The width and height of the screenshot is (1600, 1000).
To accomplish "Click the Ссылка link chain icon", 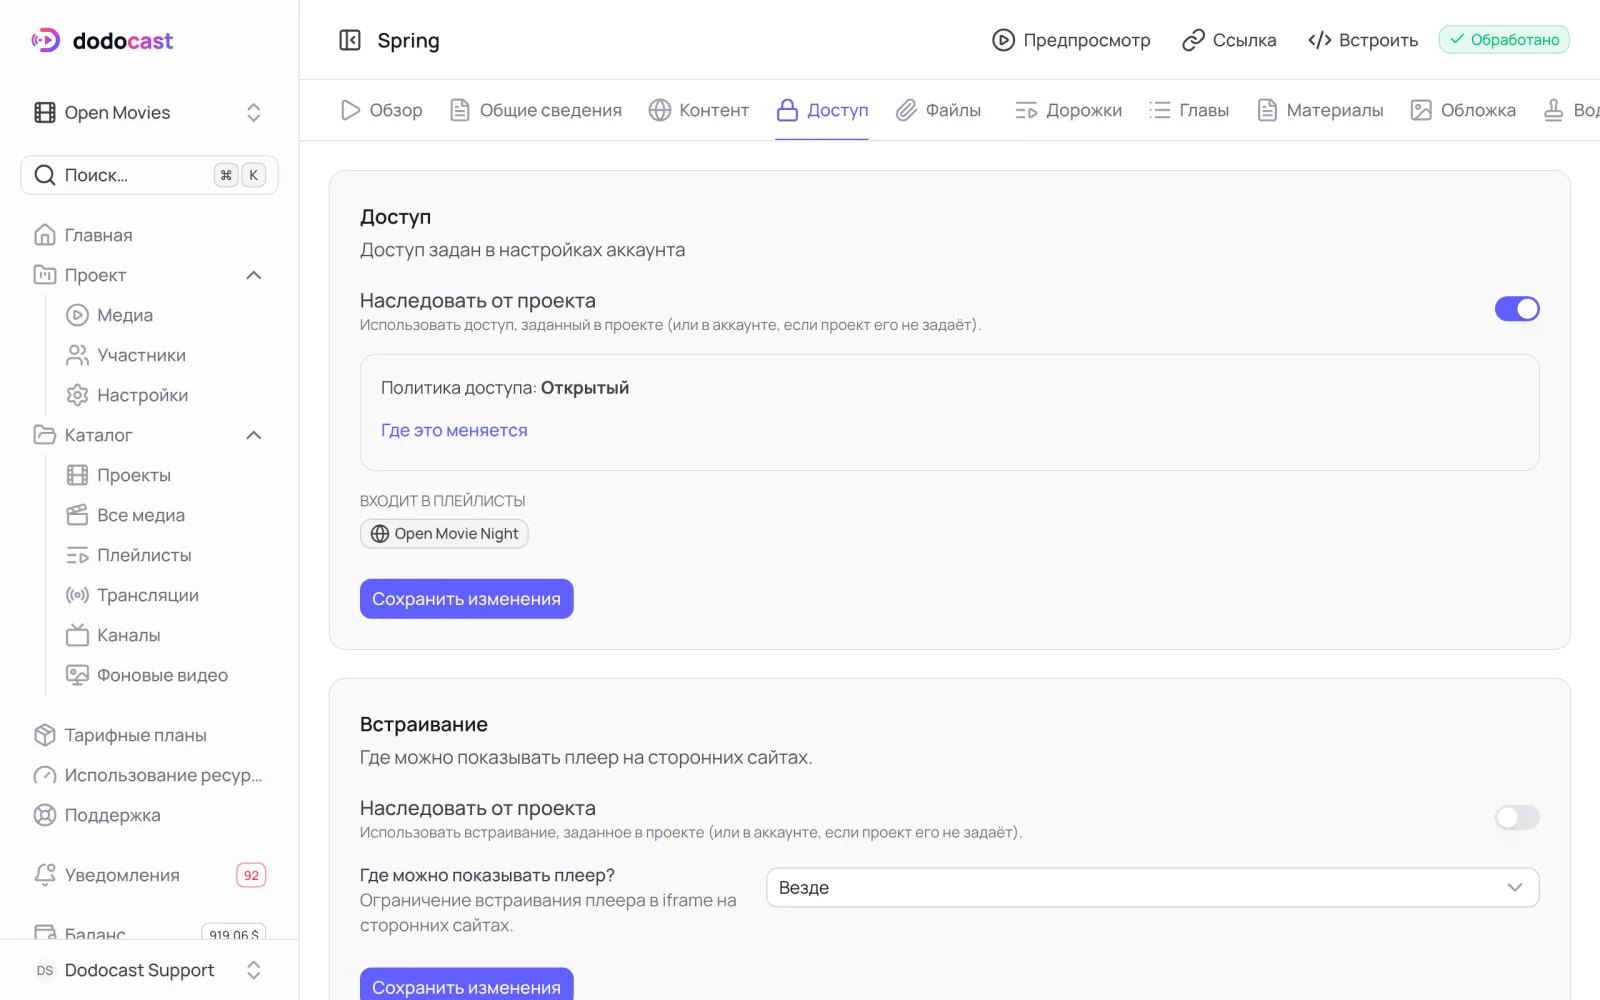I will click(x=1193, y=40).
